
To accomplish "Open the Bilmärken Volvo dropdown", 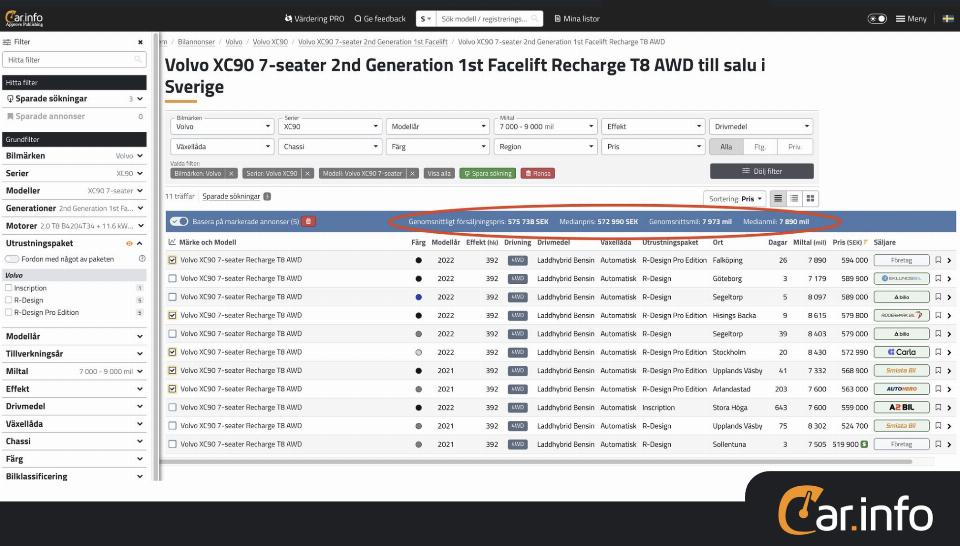I will tap(222, 126).
